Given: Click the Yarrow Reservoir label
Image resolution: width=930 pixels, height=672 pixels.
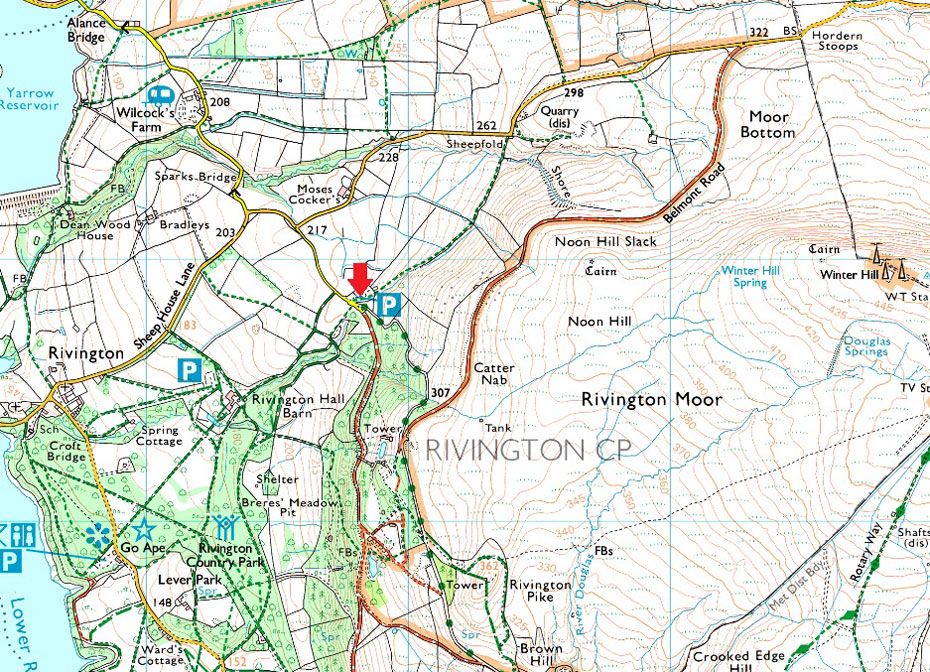Looking at the screenshot, I should tap(28, 99).
